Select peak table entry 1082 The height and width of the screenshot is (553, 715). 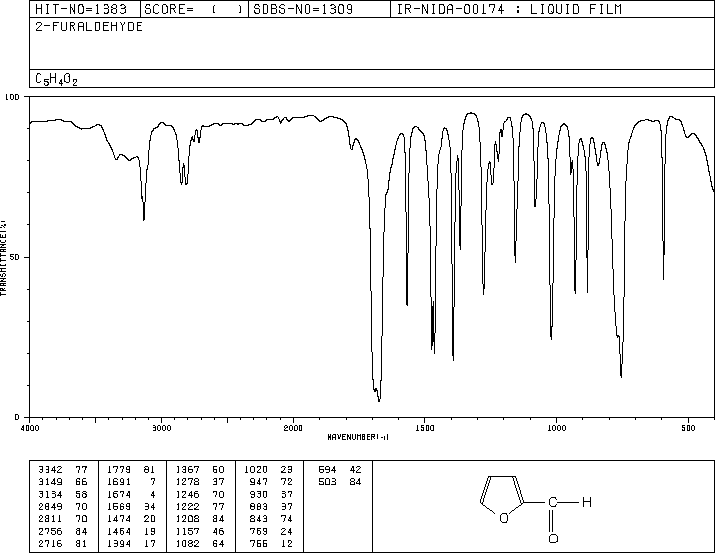coord(188,544)
